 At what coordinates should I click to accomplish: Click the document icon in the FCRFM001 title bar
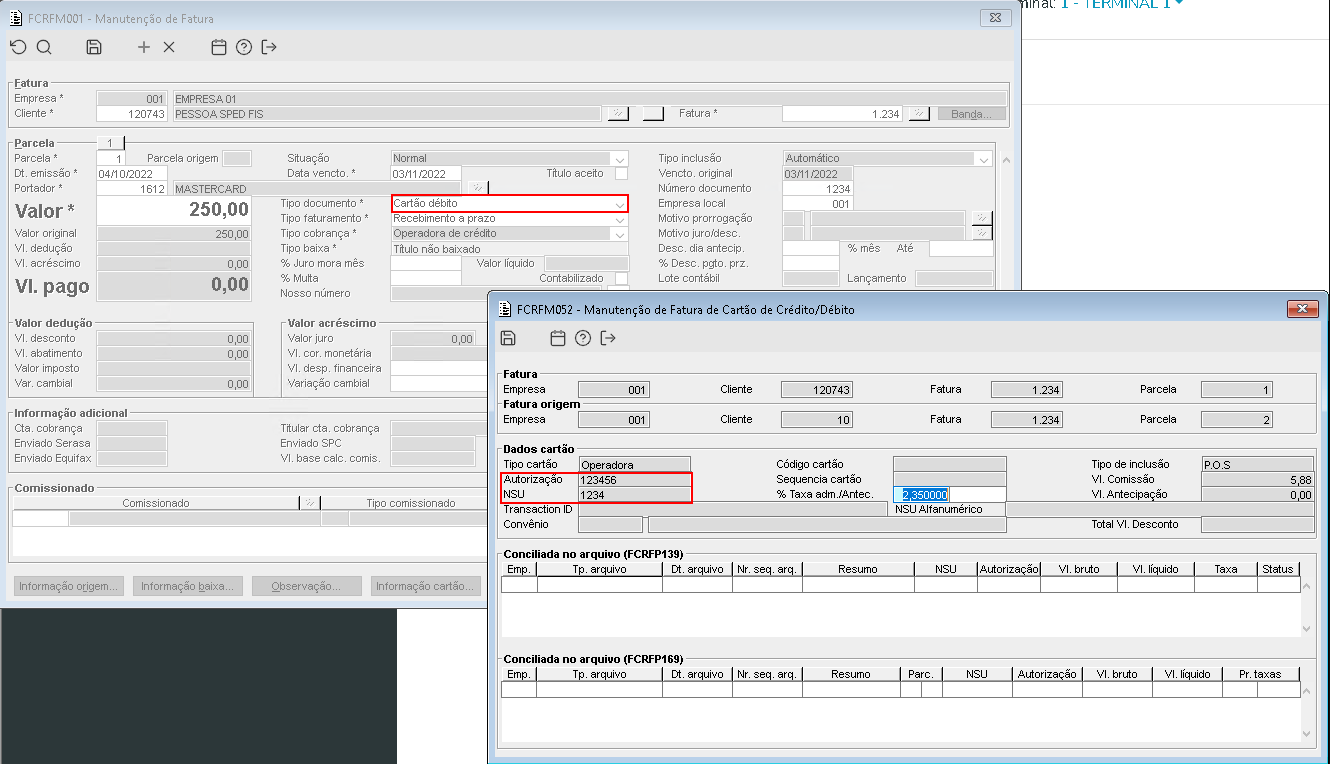[16, 18]
